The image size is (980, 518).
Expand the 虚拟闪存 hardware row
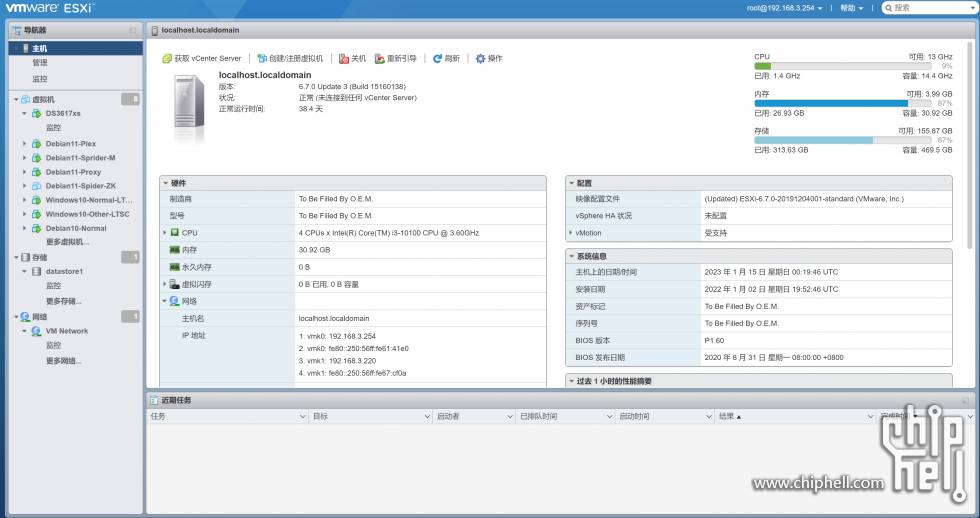click(165, 284)
